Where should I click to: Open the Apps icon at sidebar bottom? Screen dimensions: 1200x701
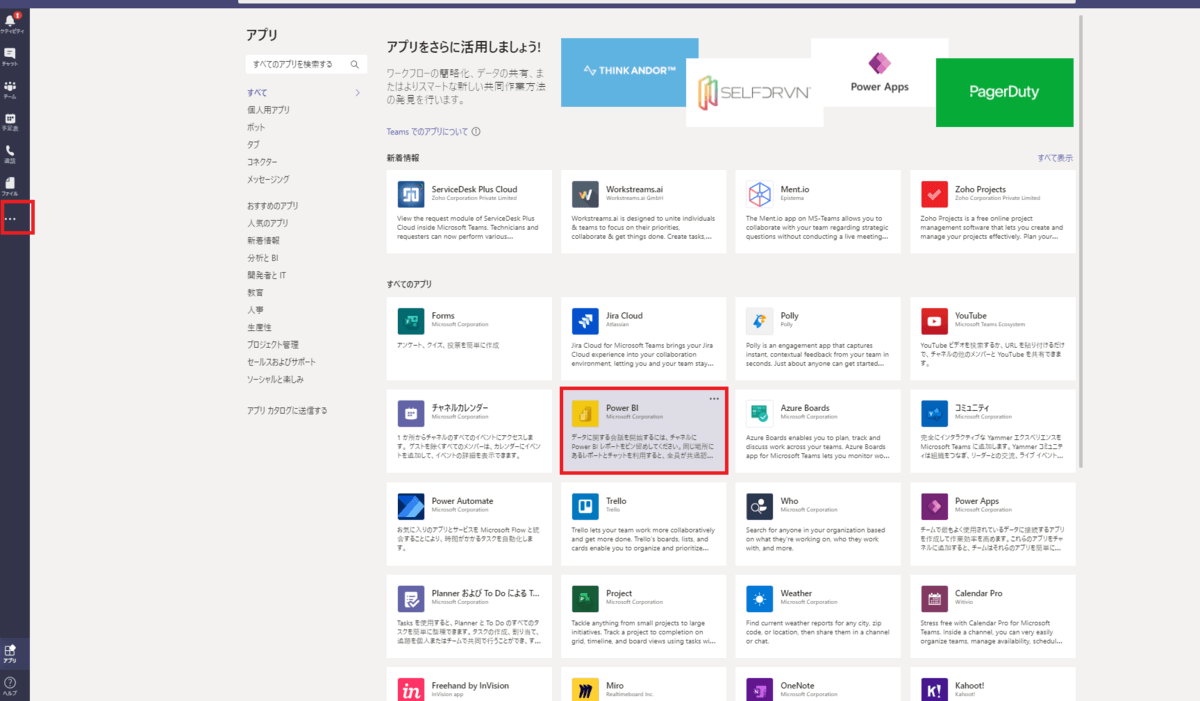click(x=10, y=652)
